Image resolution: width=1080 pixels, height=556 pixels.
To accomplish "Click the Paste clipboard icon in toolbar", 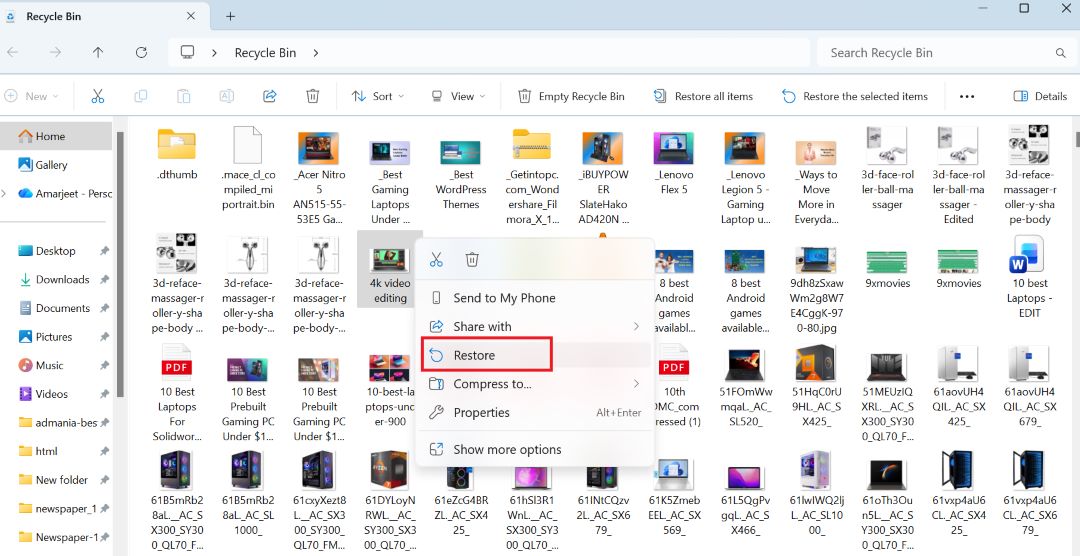I will tap(183, 96).
